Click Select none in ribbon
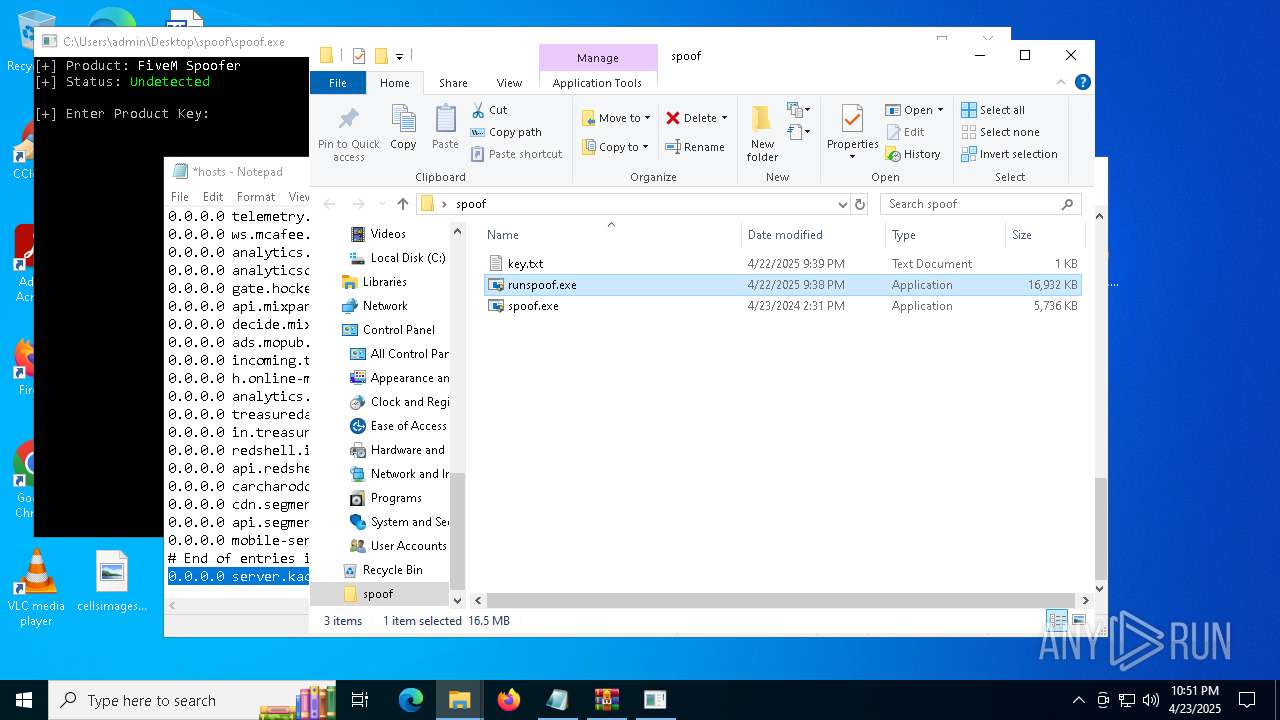The image size is (1280, 720). click(x=1000, y=132)
